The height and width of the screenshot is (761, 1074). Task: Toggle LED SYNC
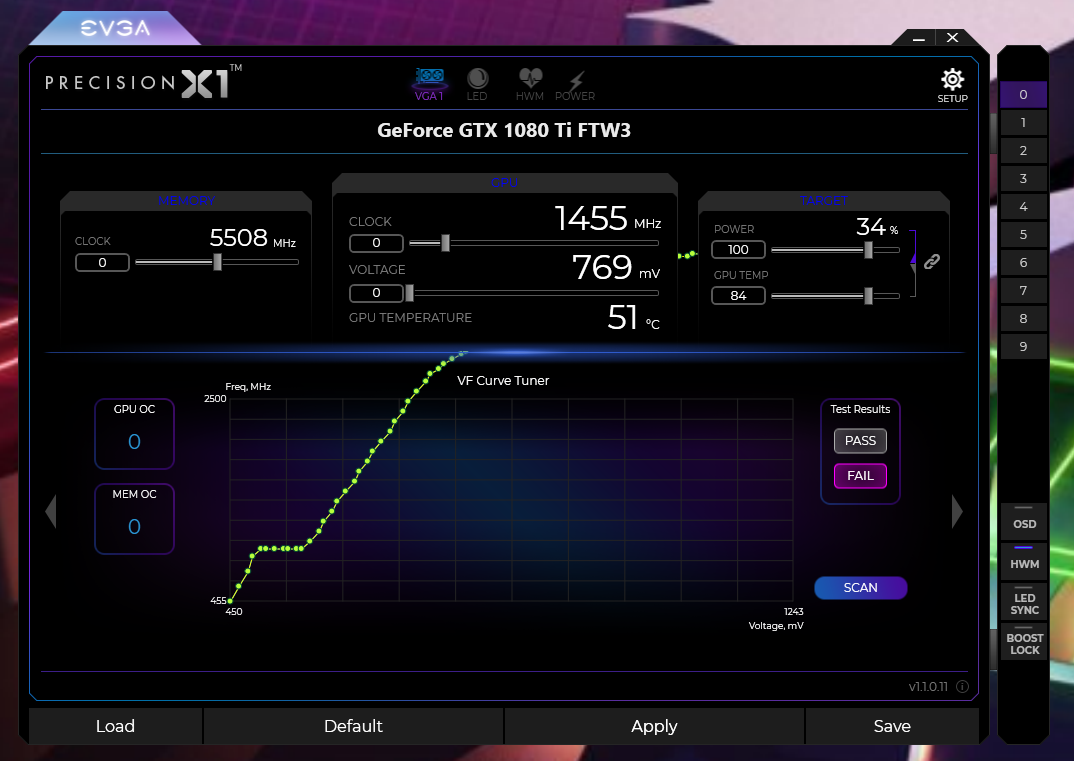pyautogui.click(x=1024, y=601)
